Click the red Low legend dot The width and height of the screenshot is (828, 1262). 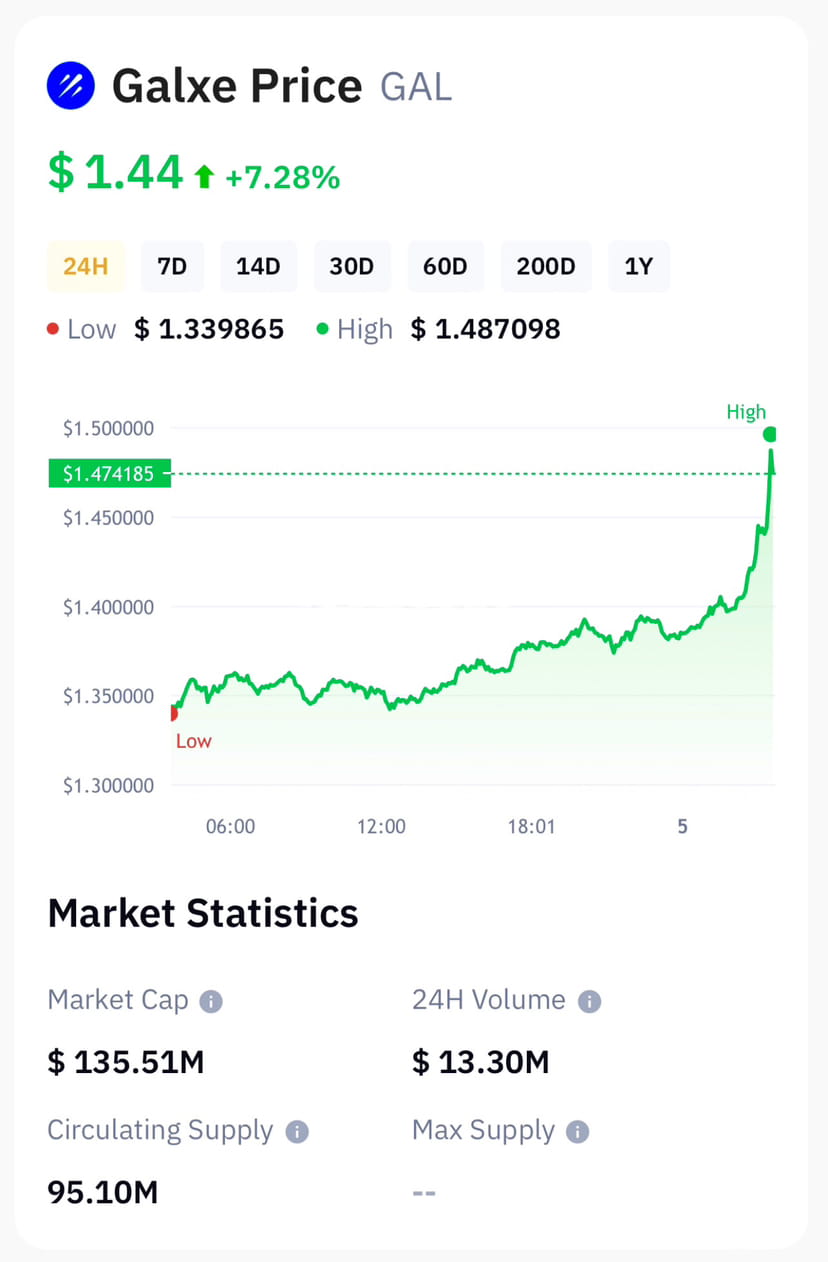[53, 328]
